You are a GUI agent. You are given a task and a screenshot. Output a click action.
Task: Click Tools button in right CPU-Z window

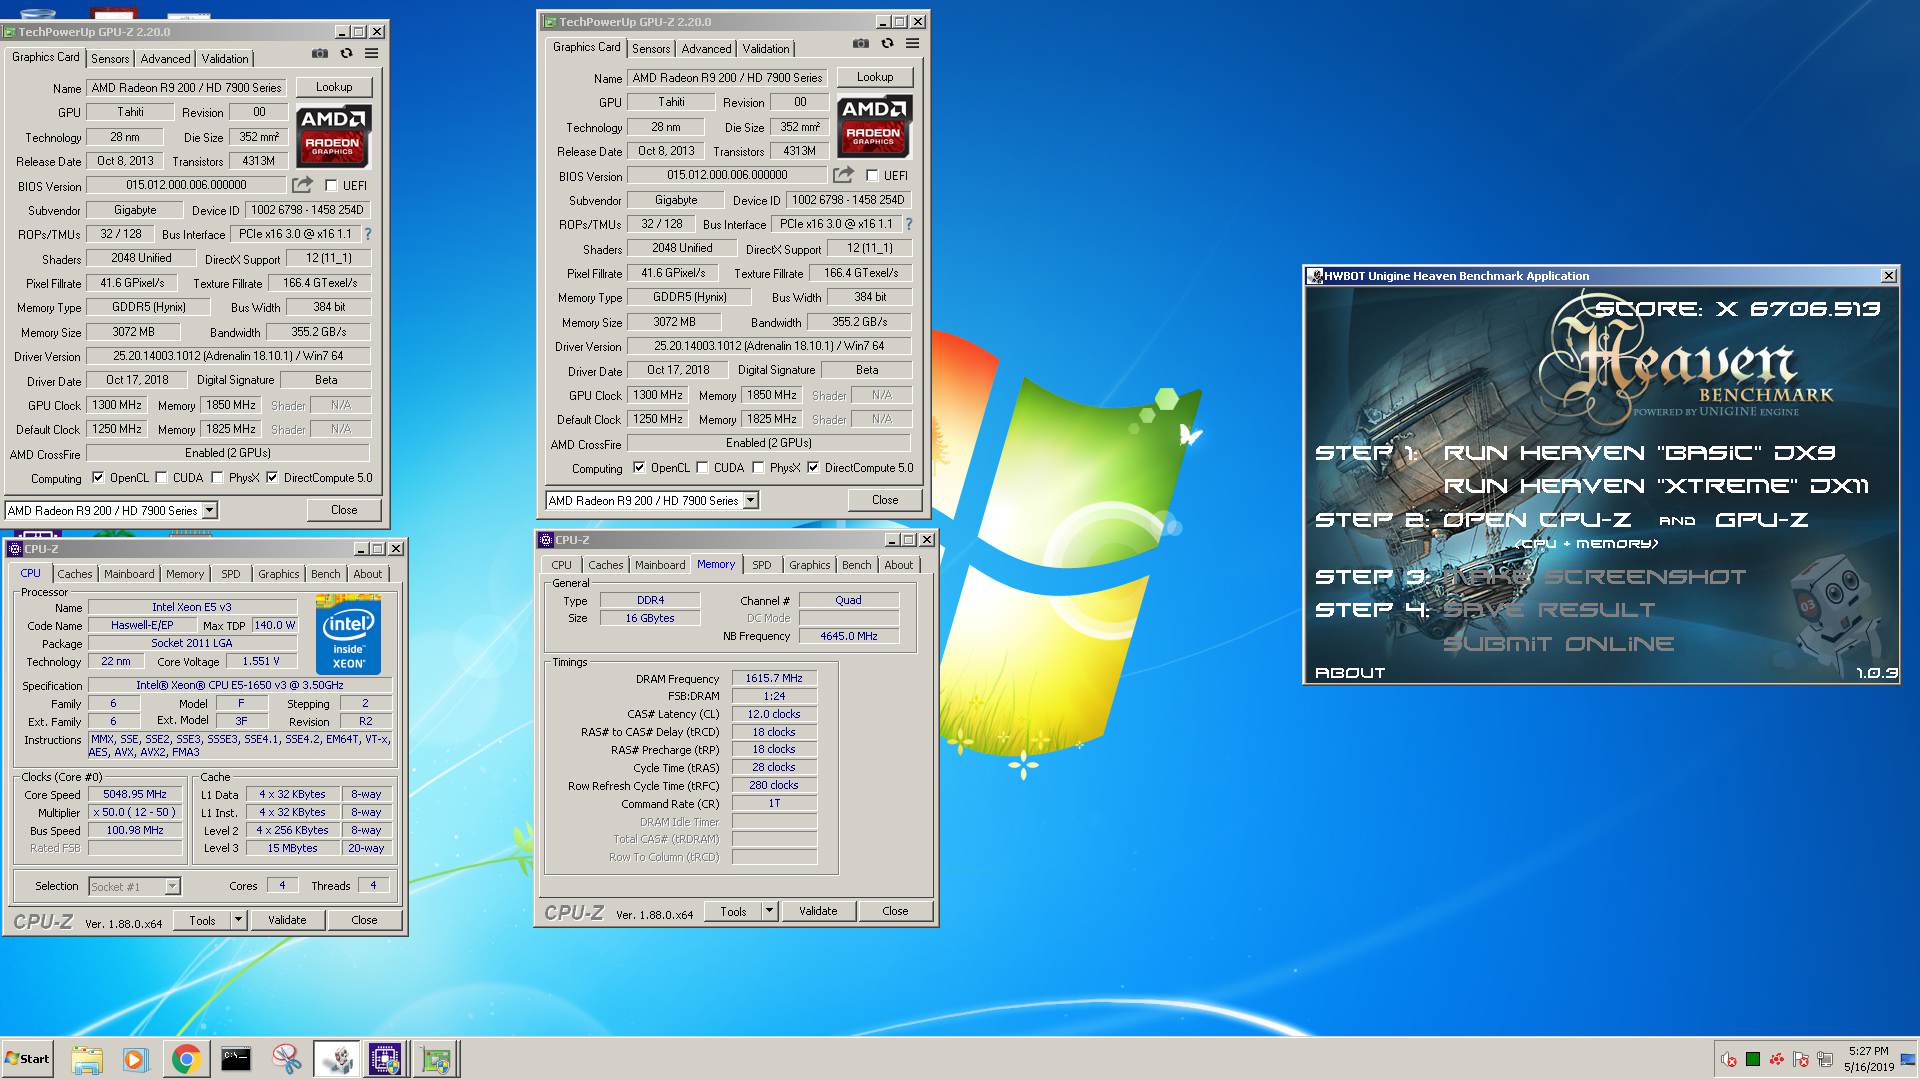click(733, 911)
